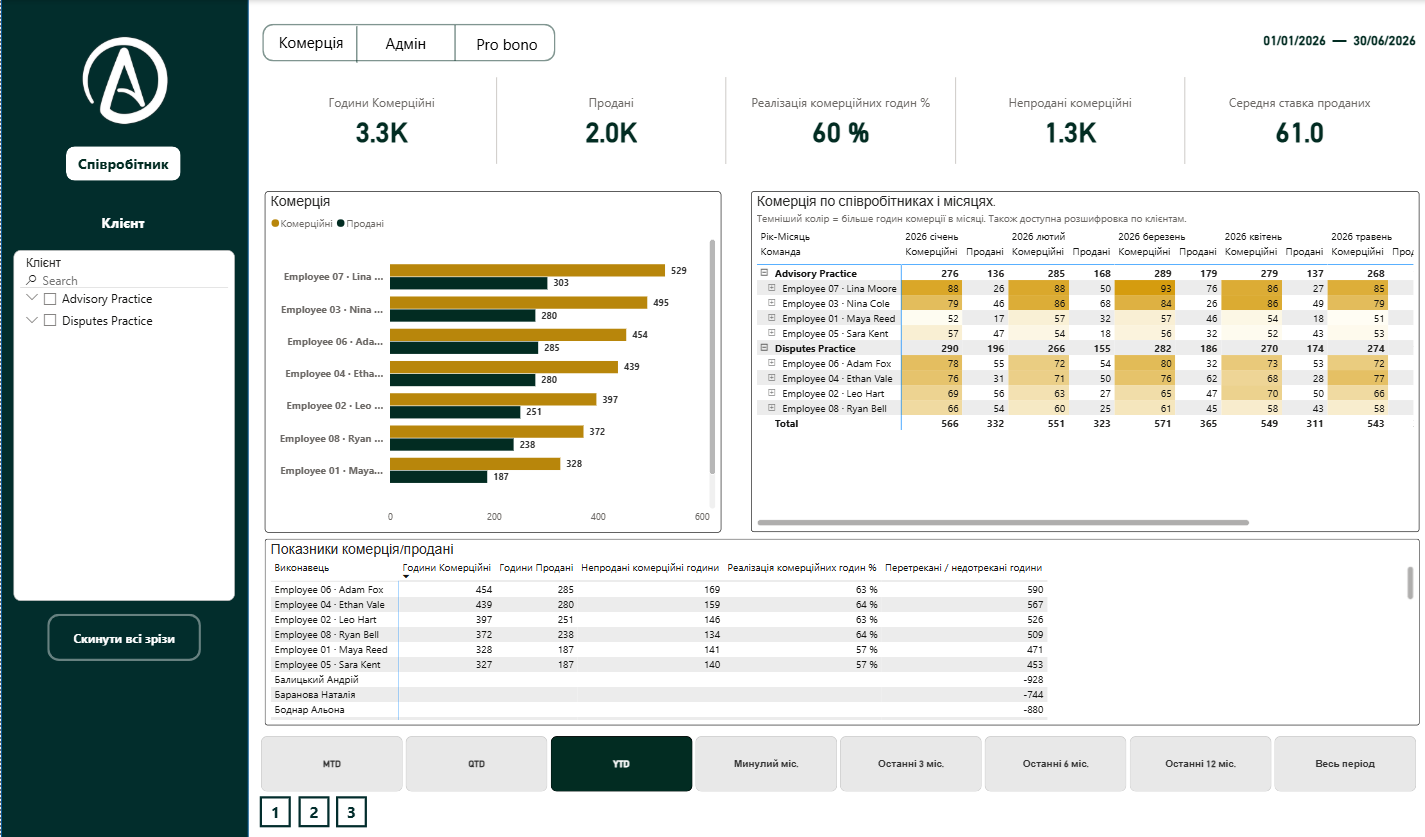1425x837 pixels.
Task: Select the Балицький Андрій table row
Action: [x=660, y=680]
